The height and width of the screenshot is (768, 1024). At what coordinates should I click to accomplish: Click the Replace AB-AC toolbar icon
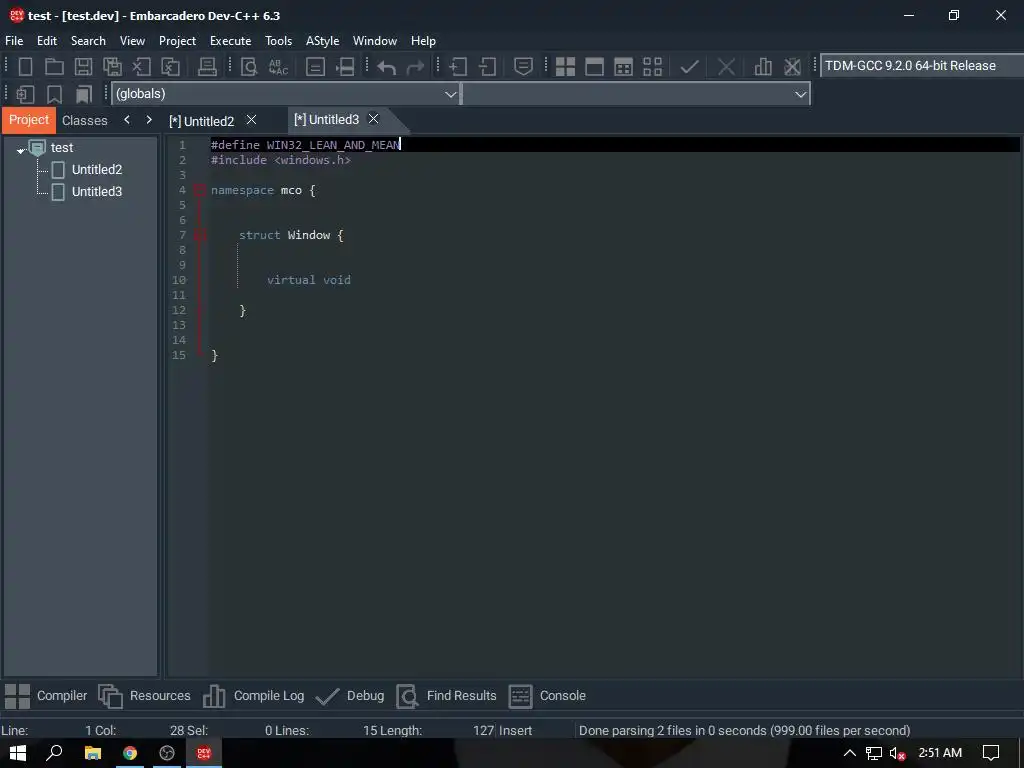coord(278,67)
